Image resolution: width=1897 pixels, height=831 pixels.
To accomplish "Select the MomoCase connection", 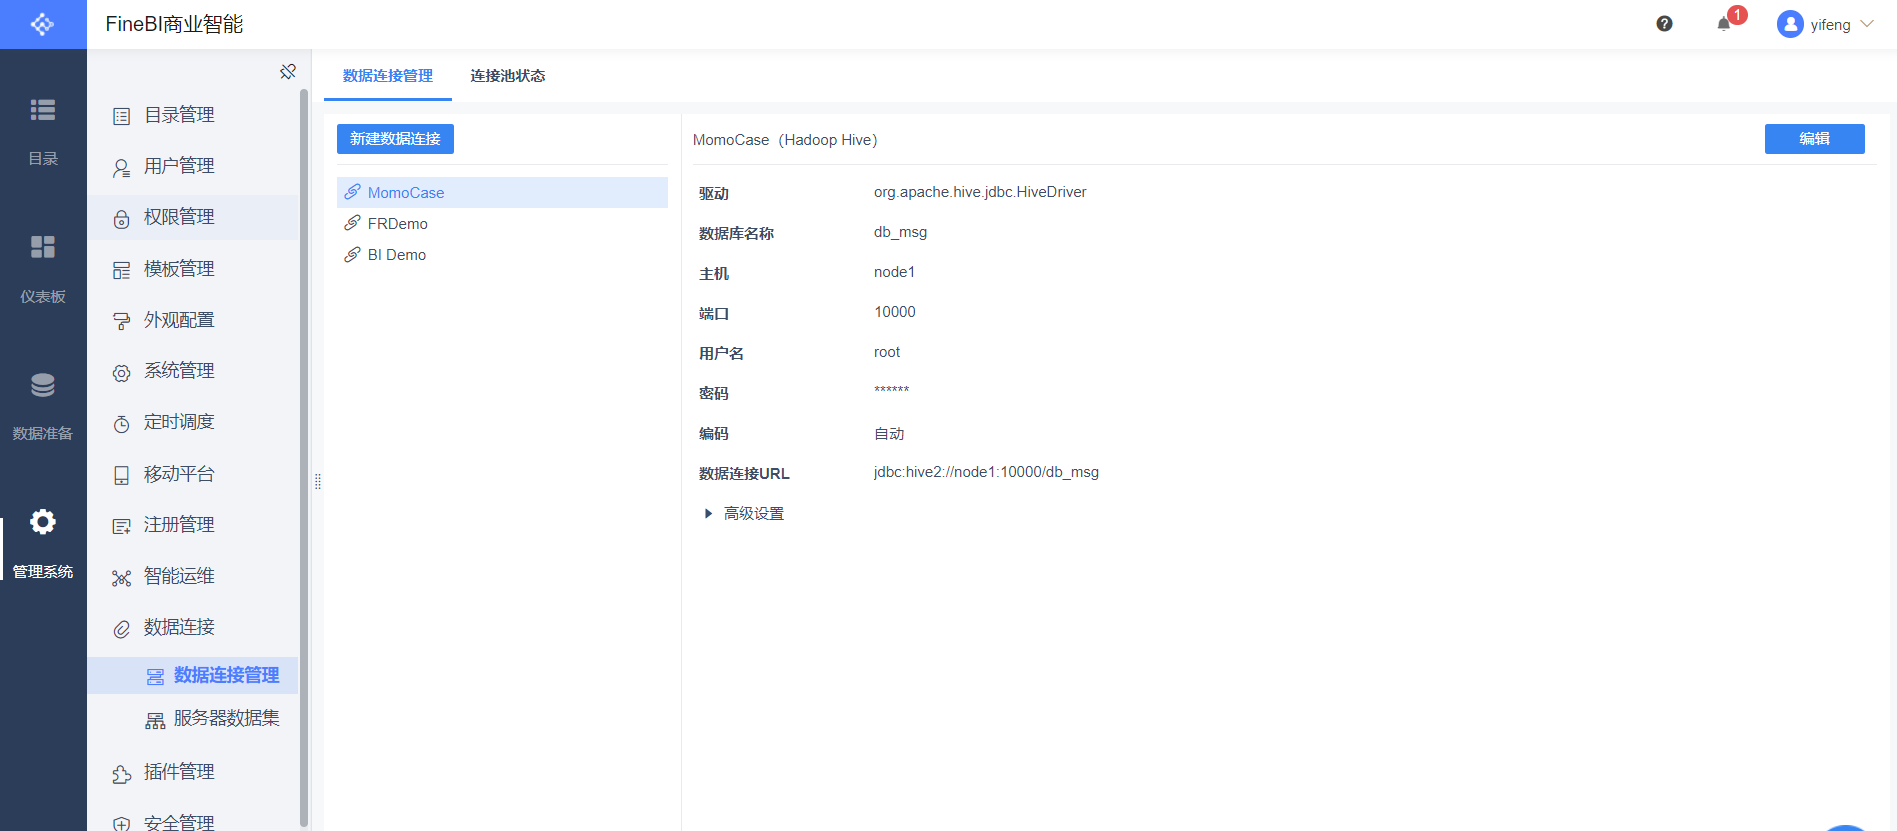I will point(502,192).
